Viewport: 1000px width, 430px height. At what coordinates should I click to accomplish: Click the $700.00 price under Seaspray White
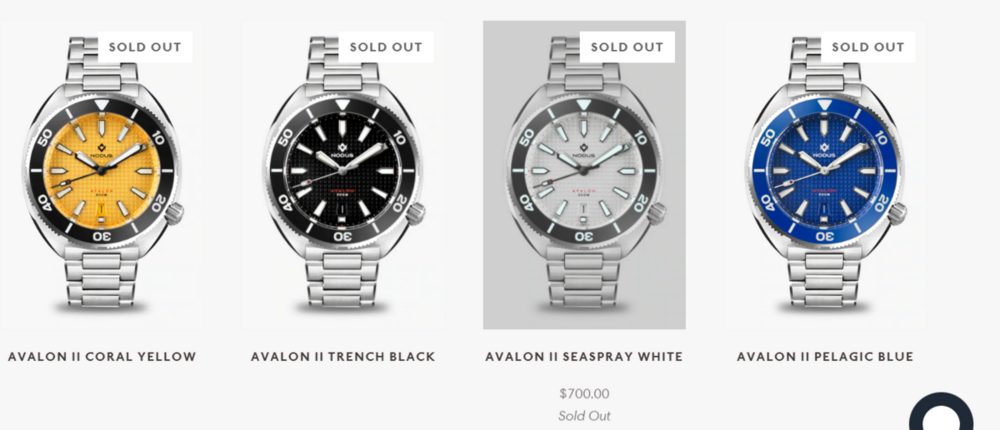[x=584, y=394]
